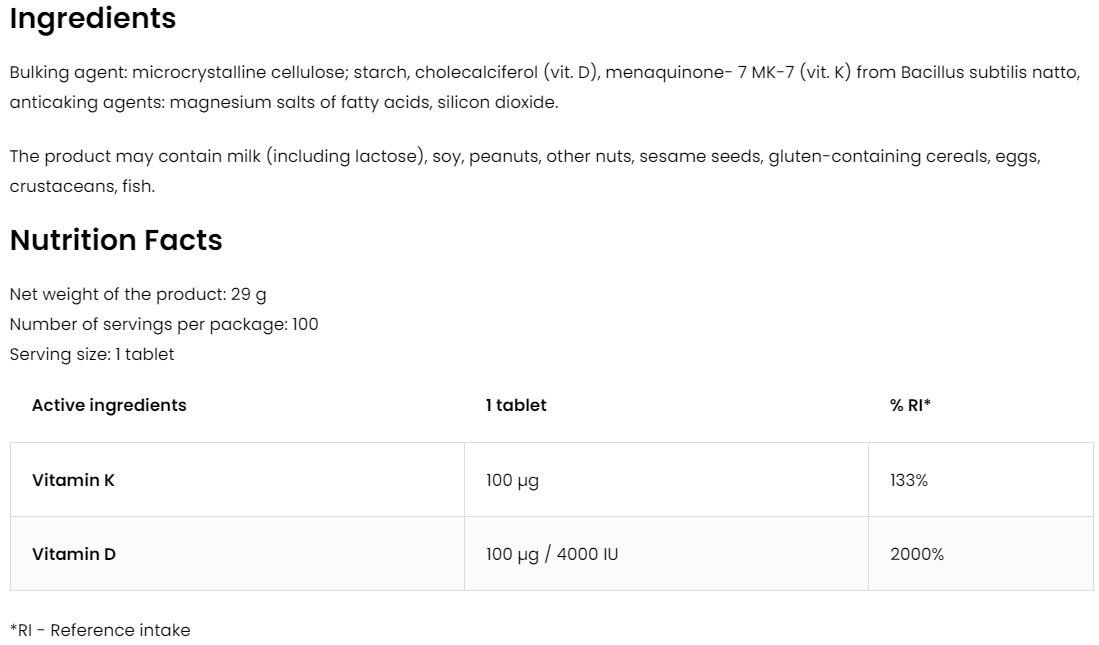The width and height of the screenshot is (1099, 645).
Task: Select the 'Vitamin D' row label
Action: pyautogui.click(x=74, y=554)
